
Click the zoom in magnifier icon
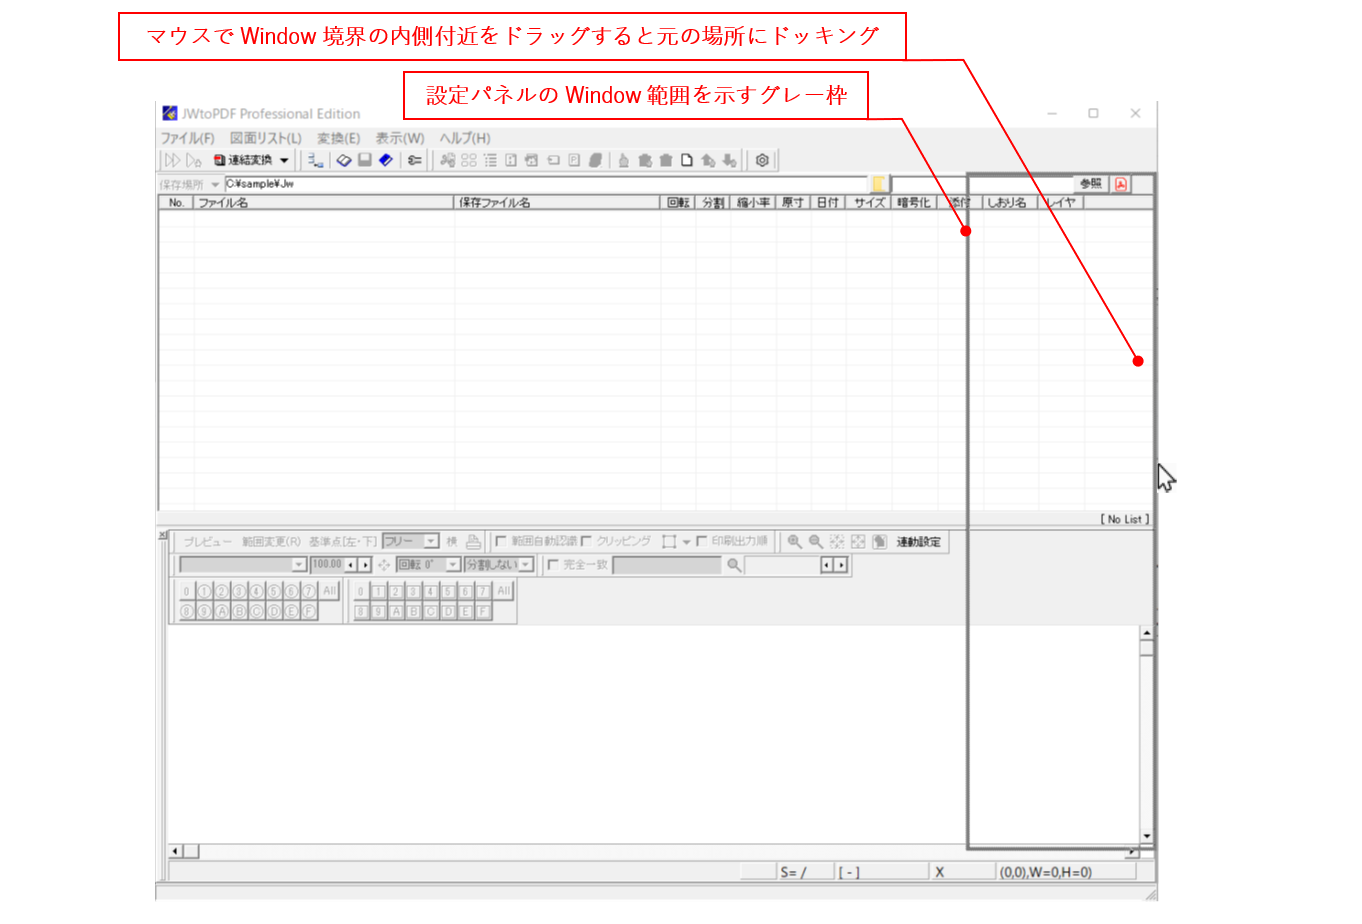[x=794, y=542]
